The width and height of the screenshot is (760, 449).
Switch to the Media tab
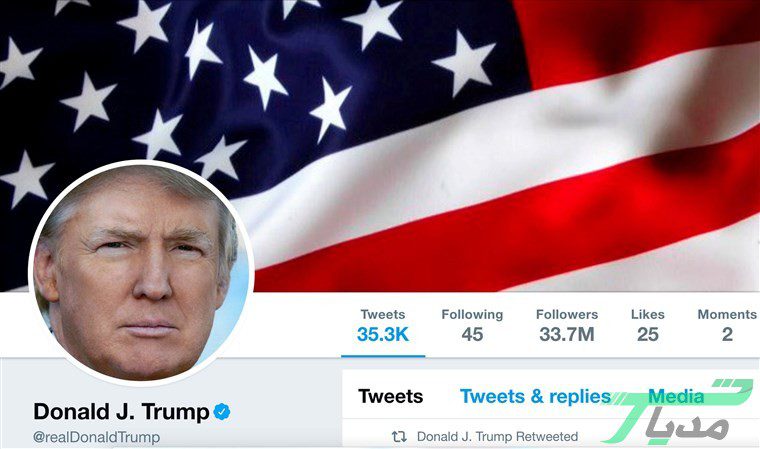point(676,396)
